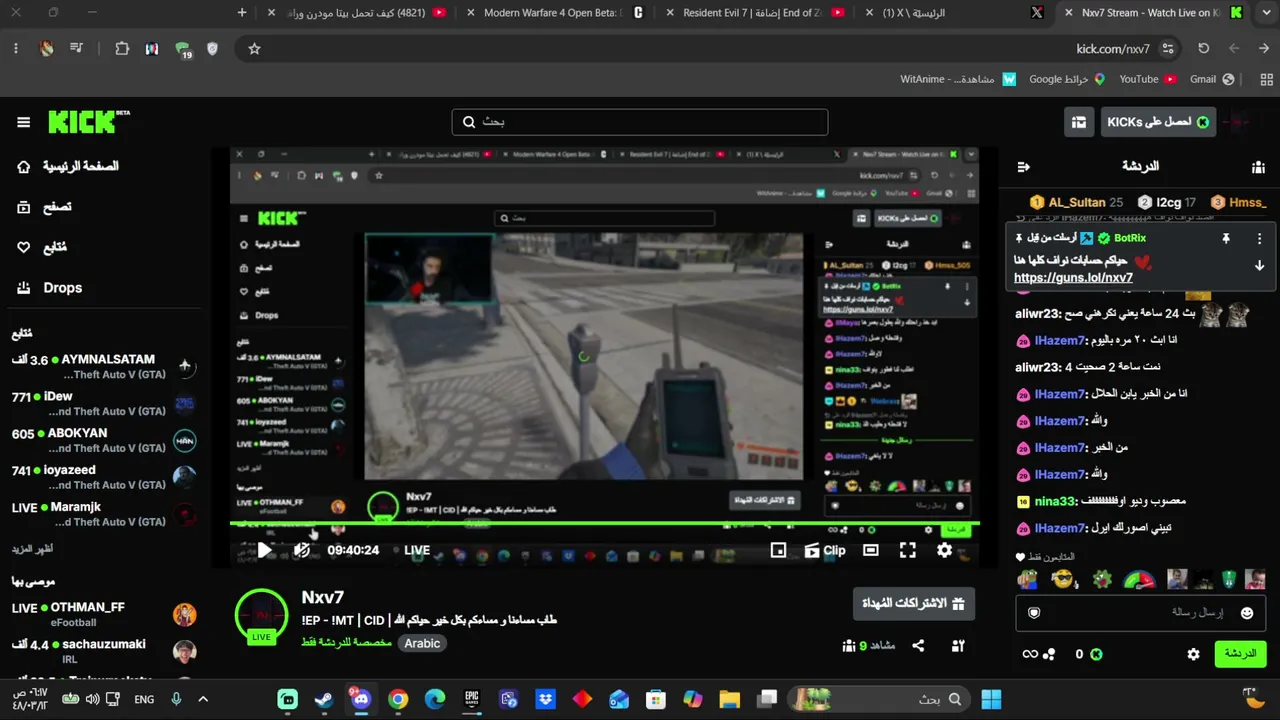The image size is (1280, 720).
Task: Open the الصفحة الرئيسية home page in sidebar
Action: tap(69, 166)
